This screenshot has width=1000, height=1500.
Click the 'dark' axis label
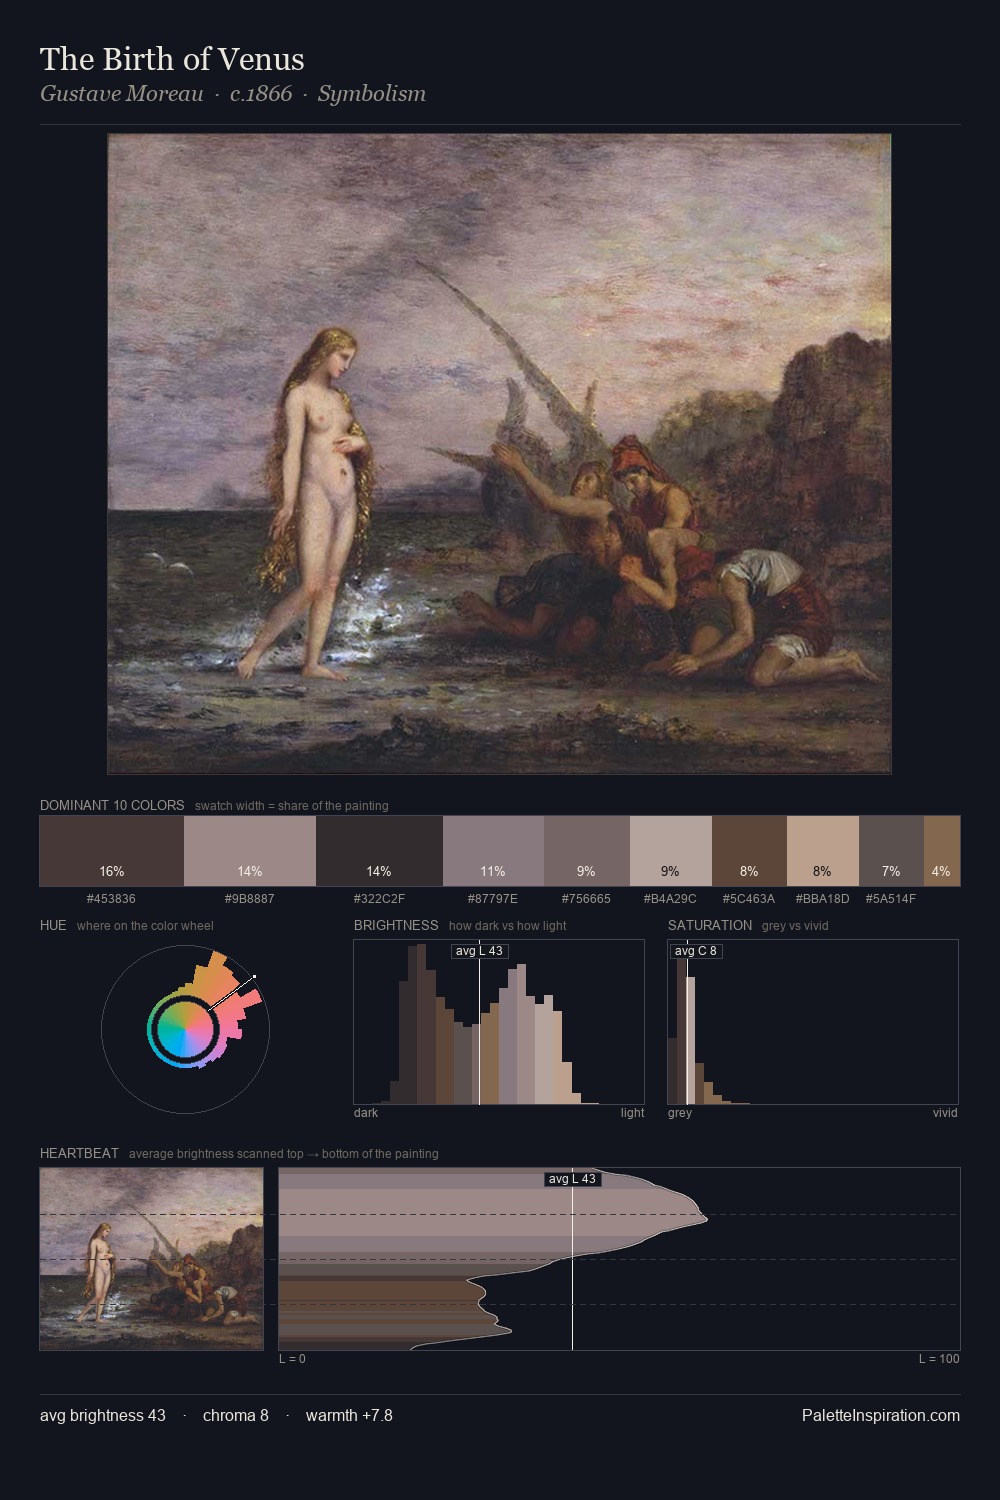coord(366,1113)
